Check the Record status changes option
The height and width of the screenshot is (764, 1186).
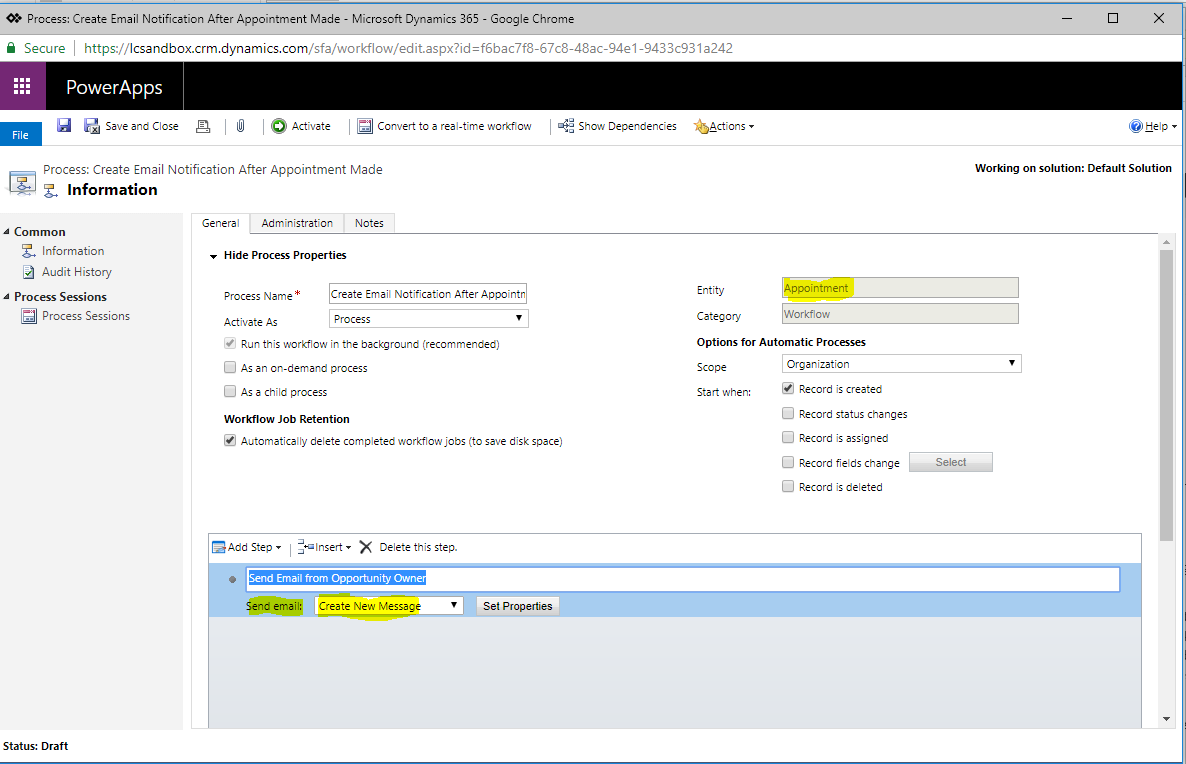(x=788, y=413)
